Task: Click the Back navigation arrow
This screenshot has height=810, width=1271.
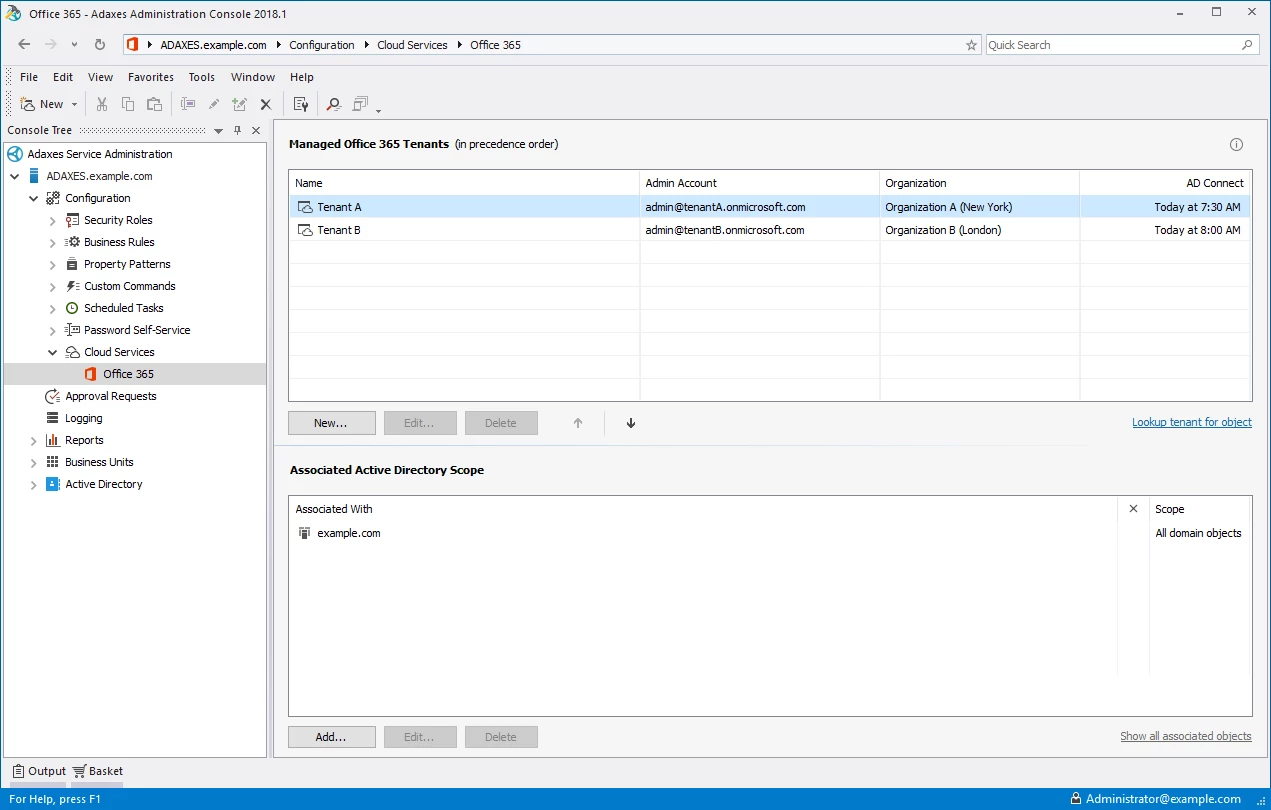Action: coord(25,45)
